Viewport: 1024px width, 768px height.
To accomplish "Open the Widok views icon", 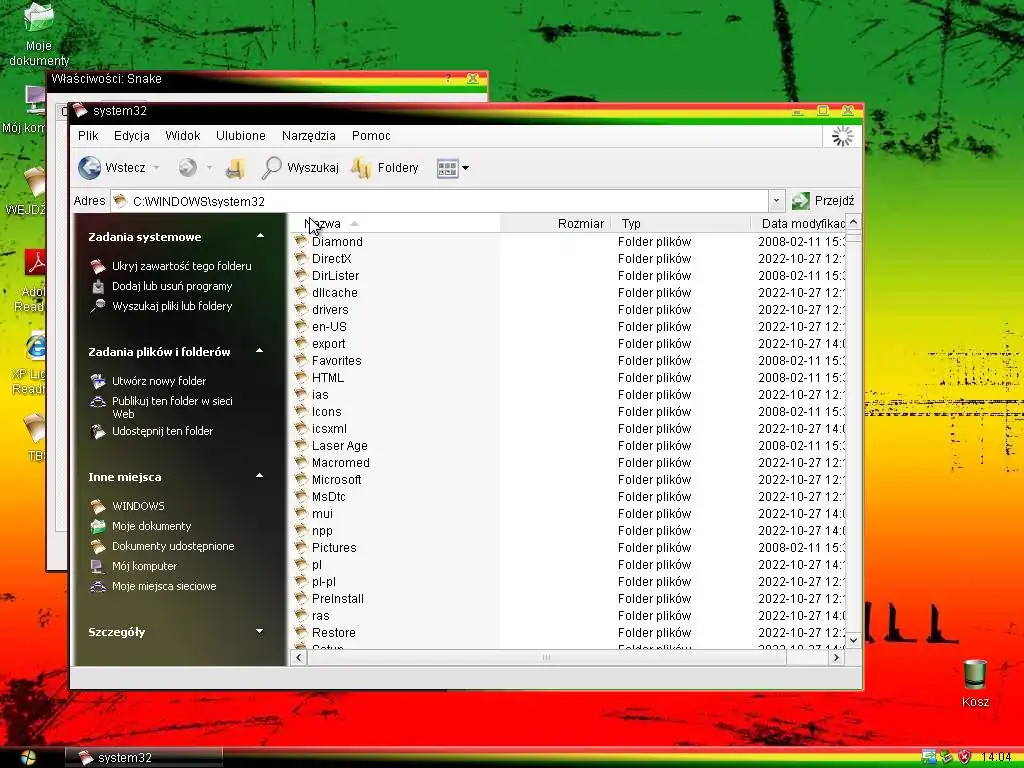I will [x=447, y=168].
